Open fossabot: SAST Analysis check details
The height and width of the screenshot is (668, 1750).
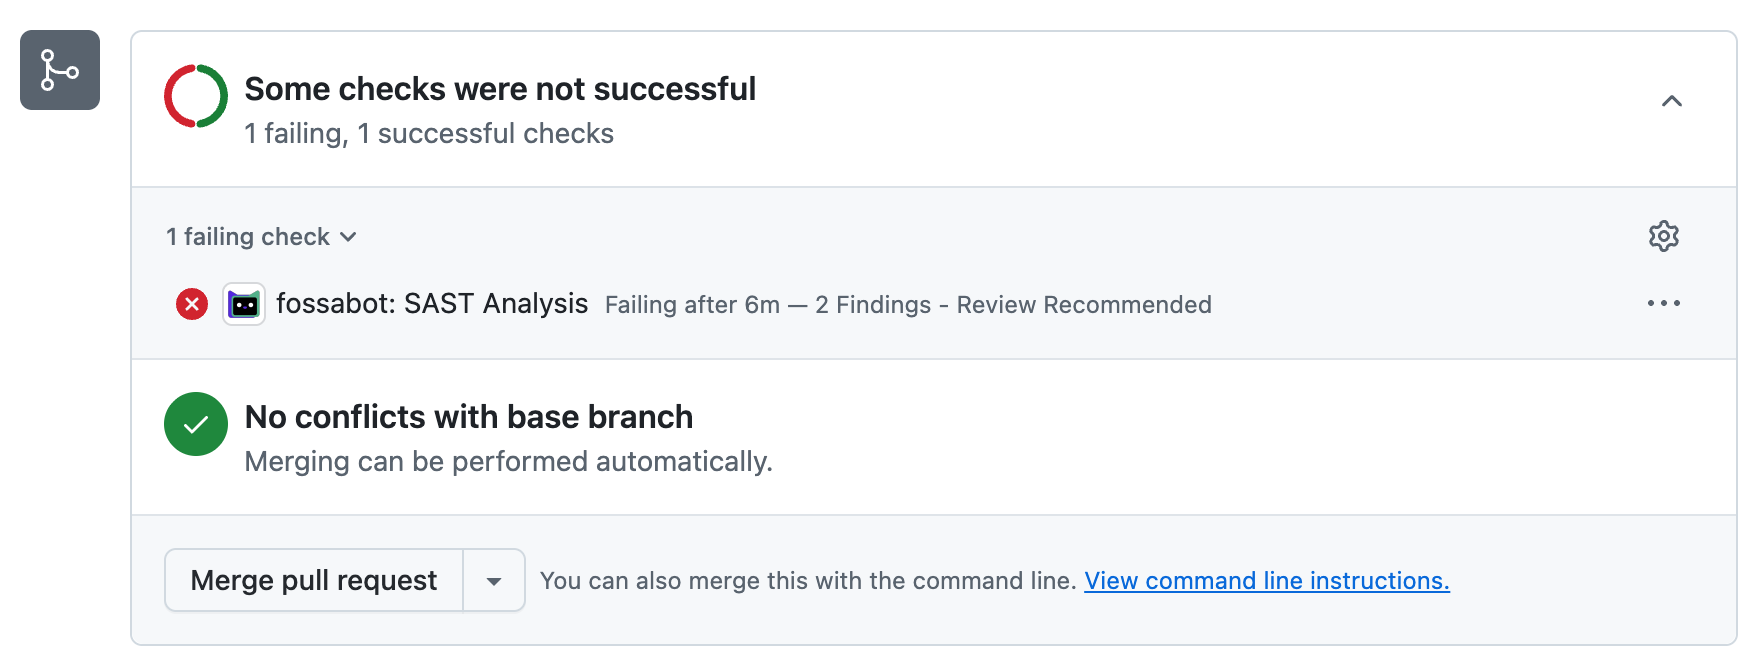(x=432, y=304)
